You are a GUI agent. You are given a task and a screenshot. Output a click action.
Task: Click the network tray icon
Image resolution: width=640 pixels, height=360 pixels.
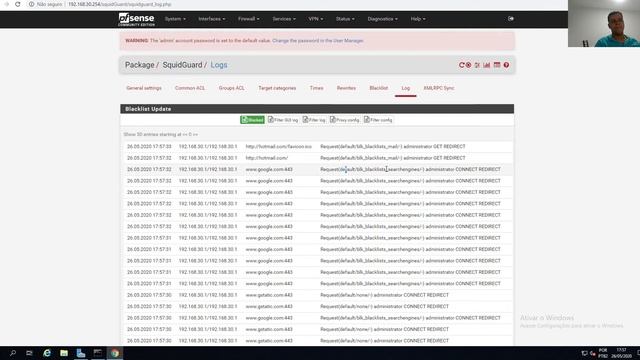(x=584, y=353)
